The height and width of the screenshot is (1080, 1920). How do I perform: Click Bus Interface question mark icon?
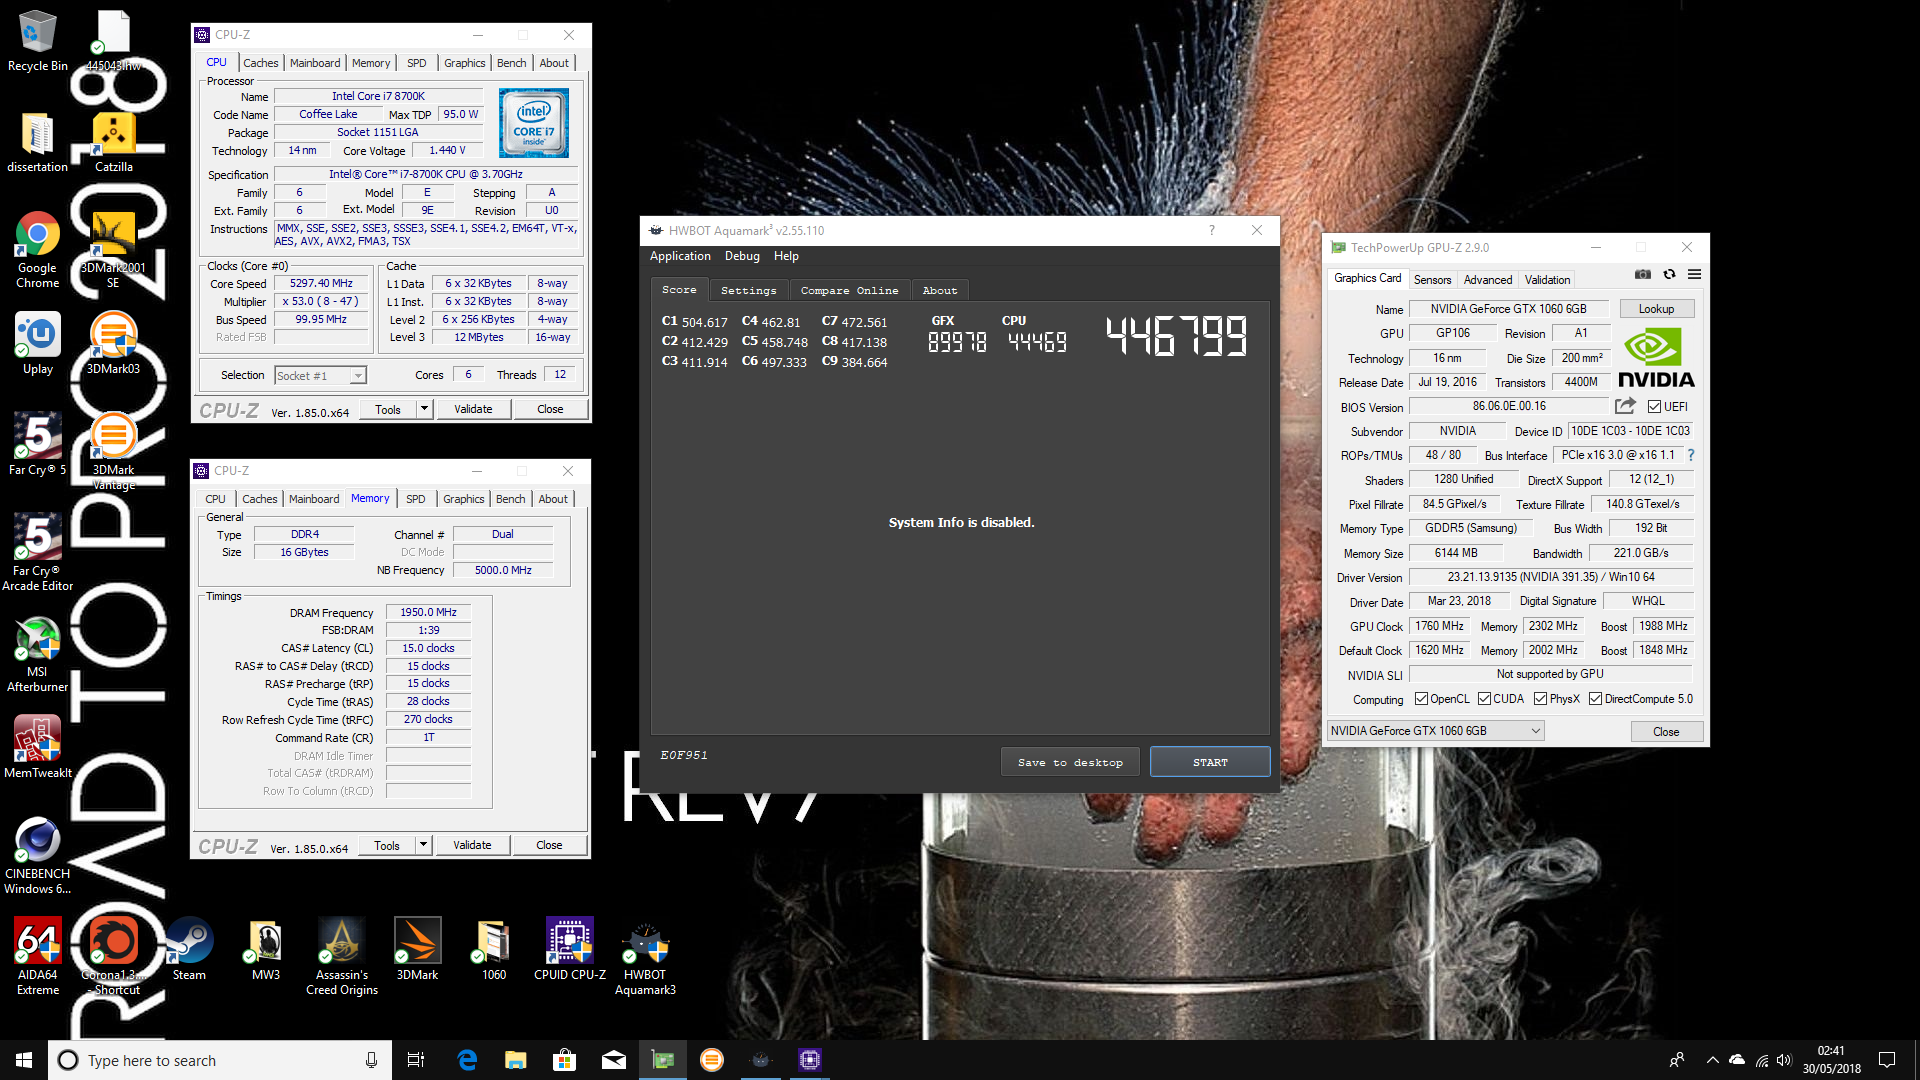tap(1690, 455)
